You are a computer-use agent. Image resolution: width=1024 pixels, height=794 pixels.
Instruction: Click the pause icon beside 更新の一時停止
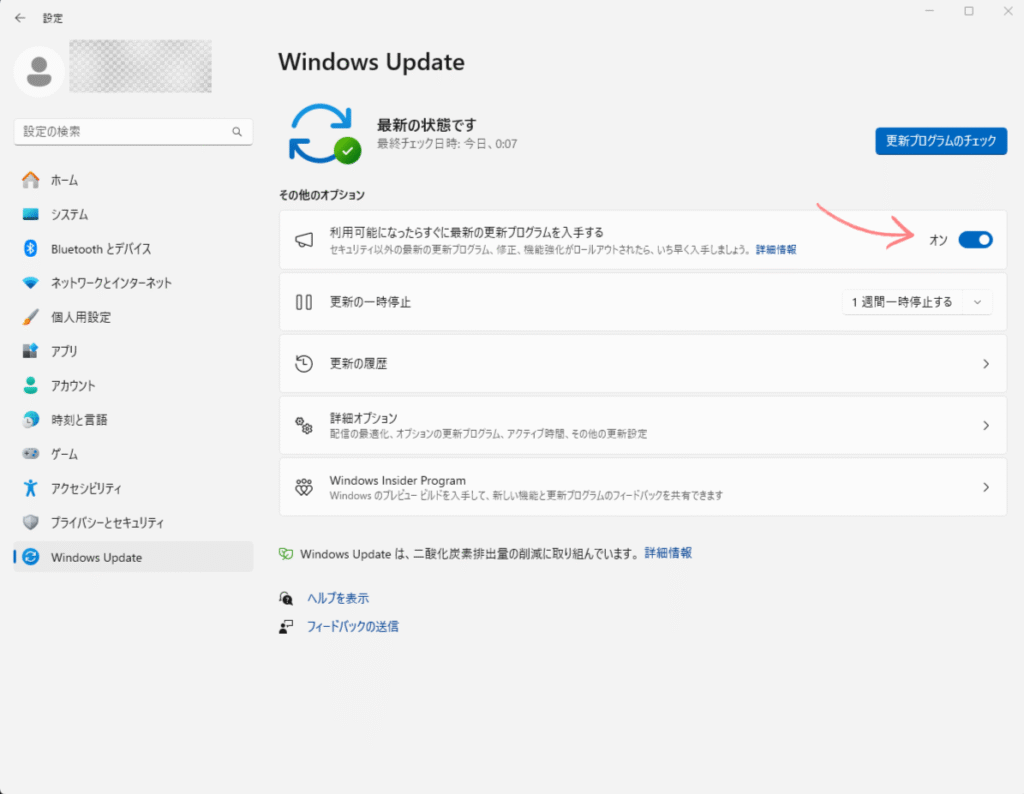[304, 302]
